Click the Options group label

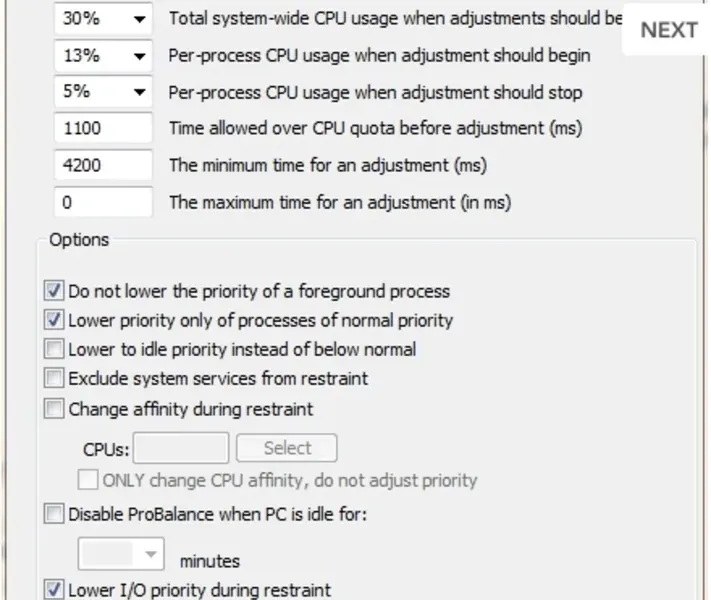79,240
